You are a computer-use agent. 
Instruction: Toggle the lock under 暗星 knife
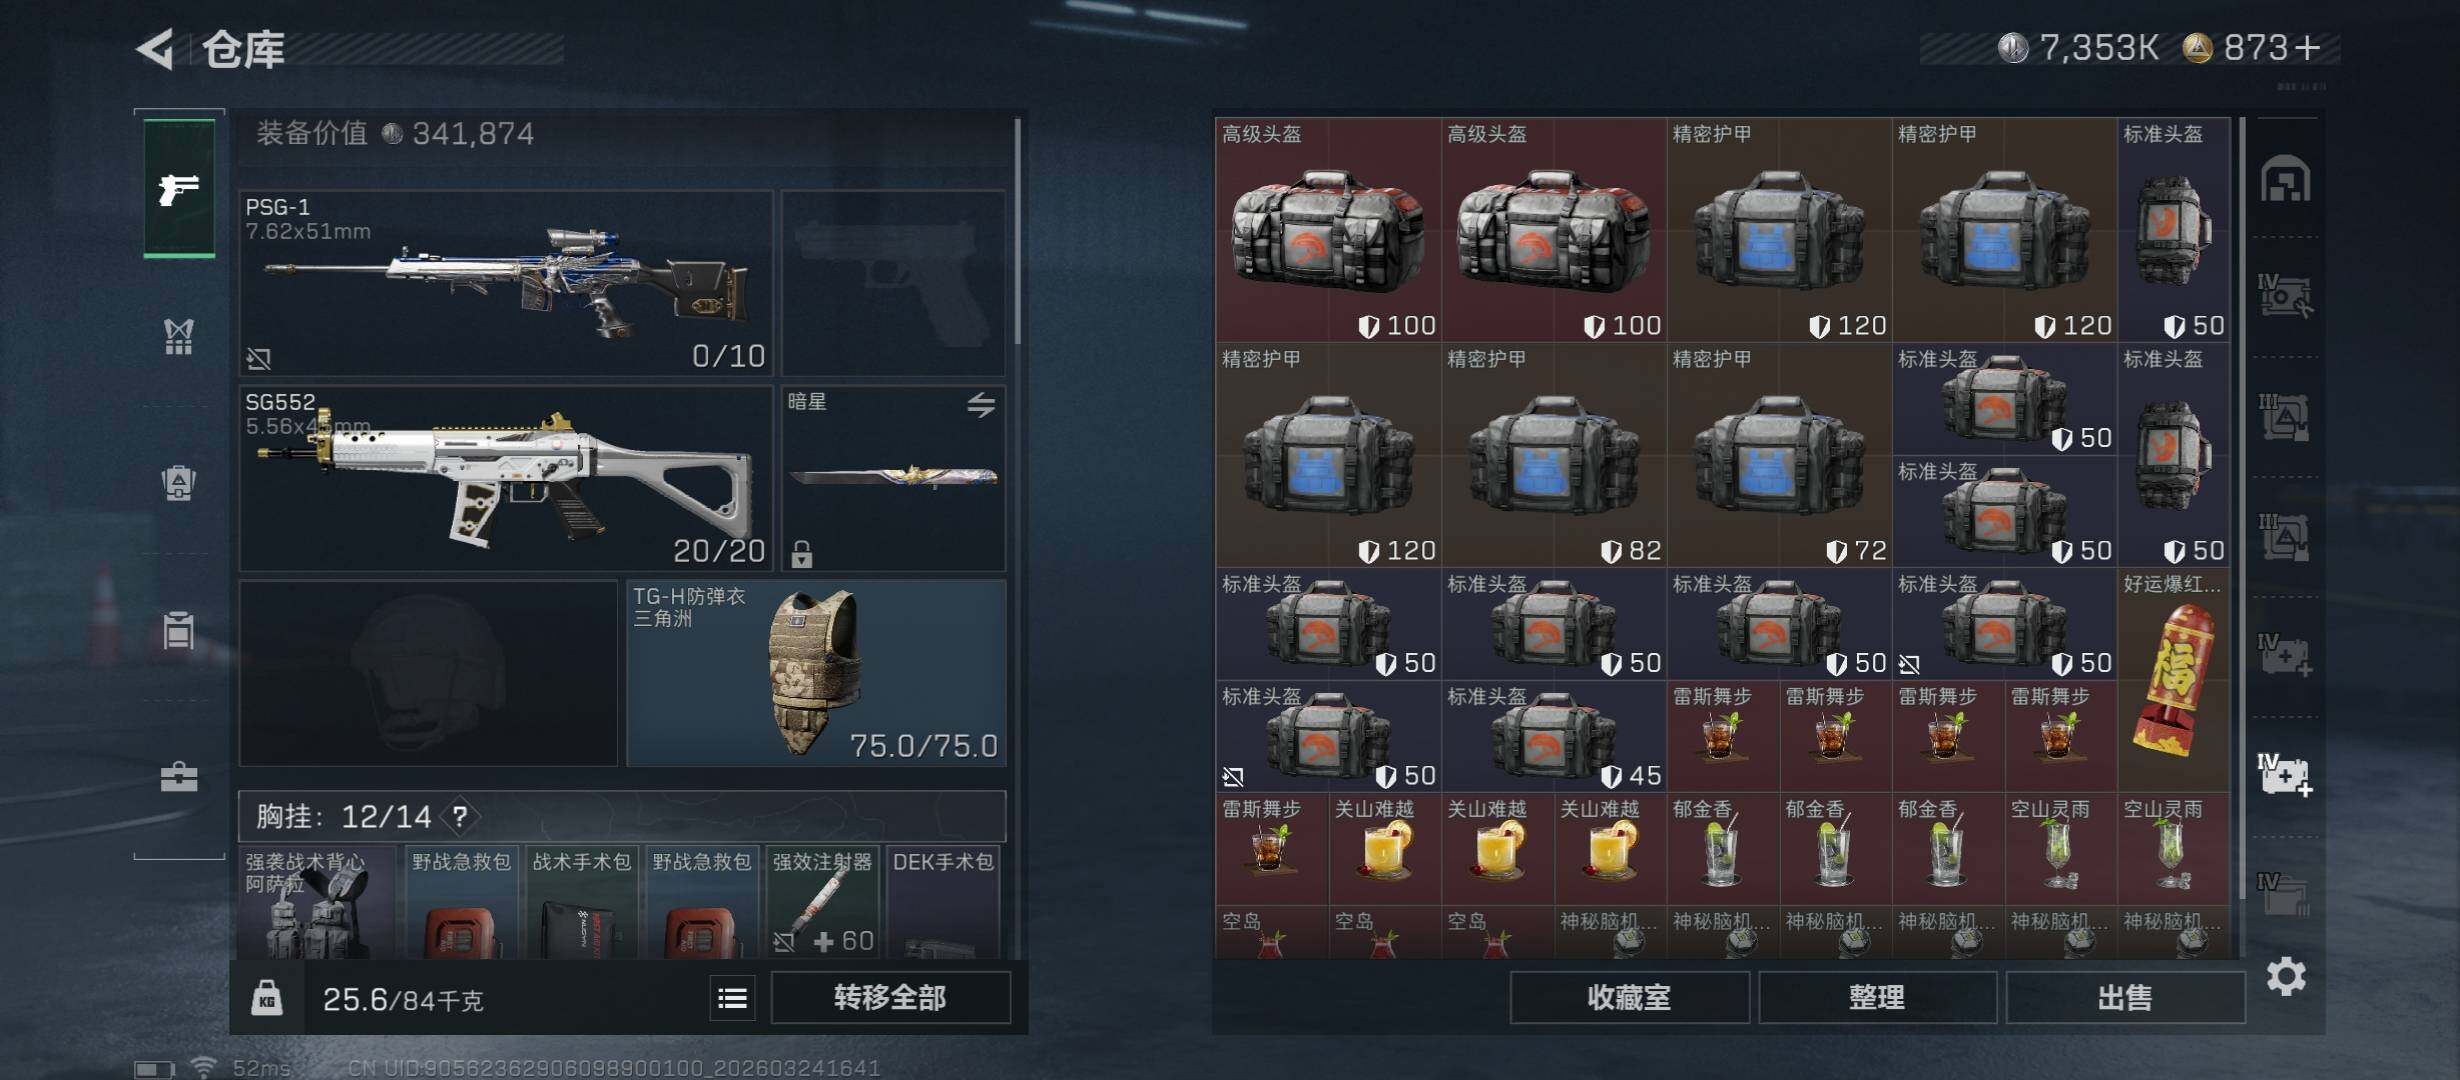coord(802,554)
